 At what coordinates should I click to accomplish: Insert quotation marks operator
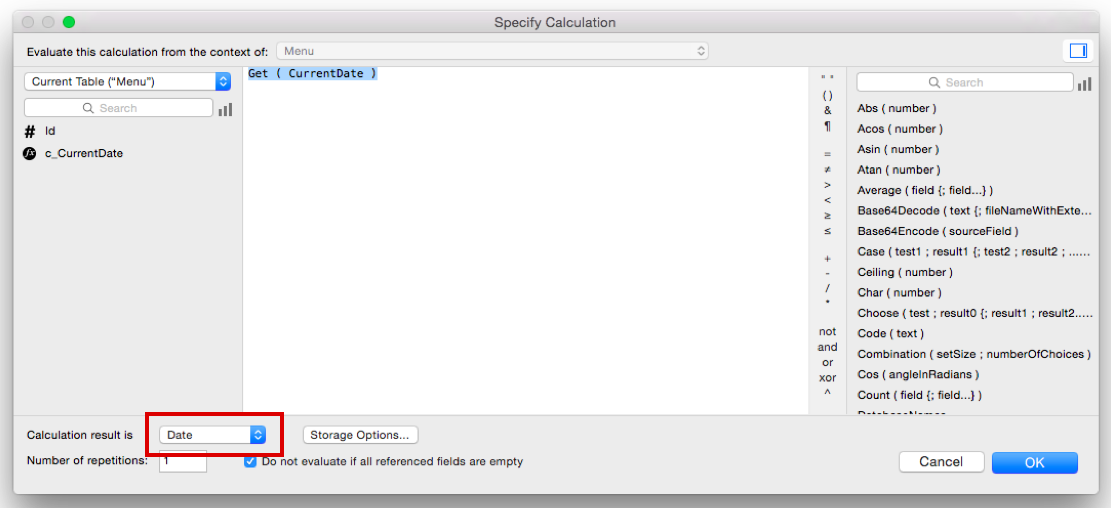(827, 78)
